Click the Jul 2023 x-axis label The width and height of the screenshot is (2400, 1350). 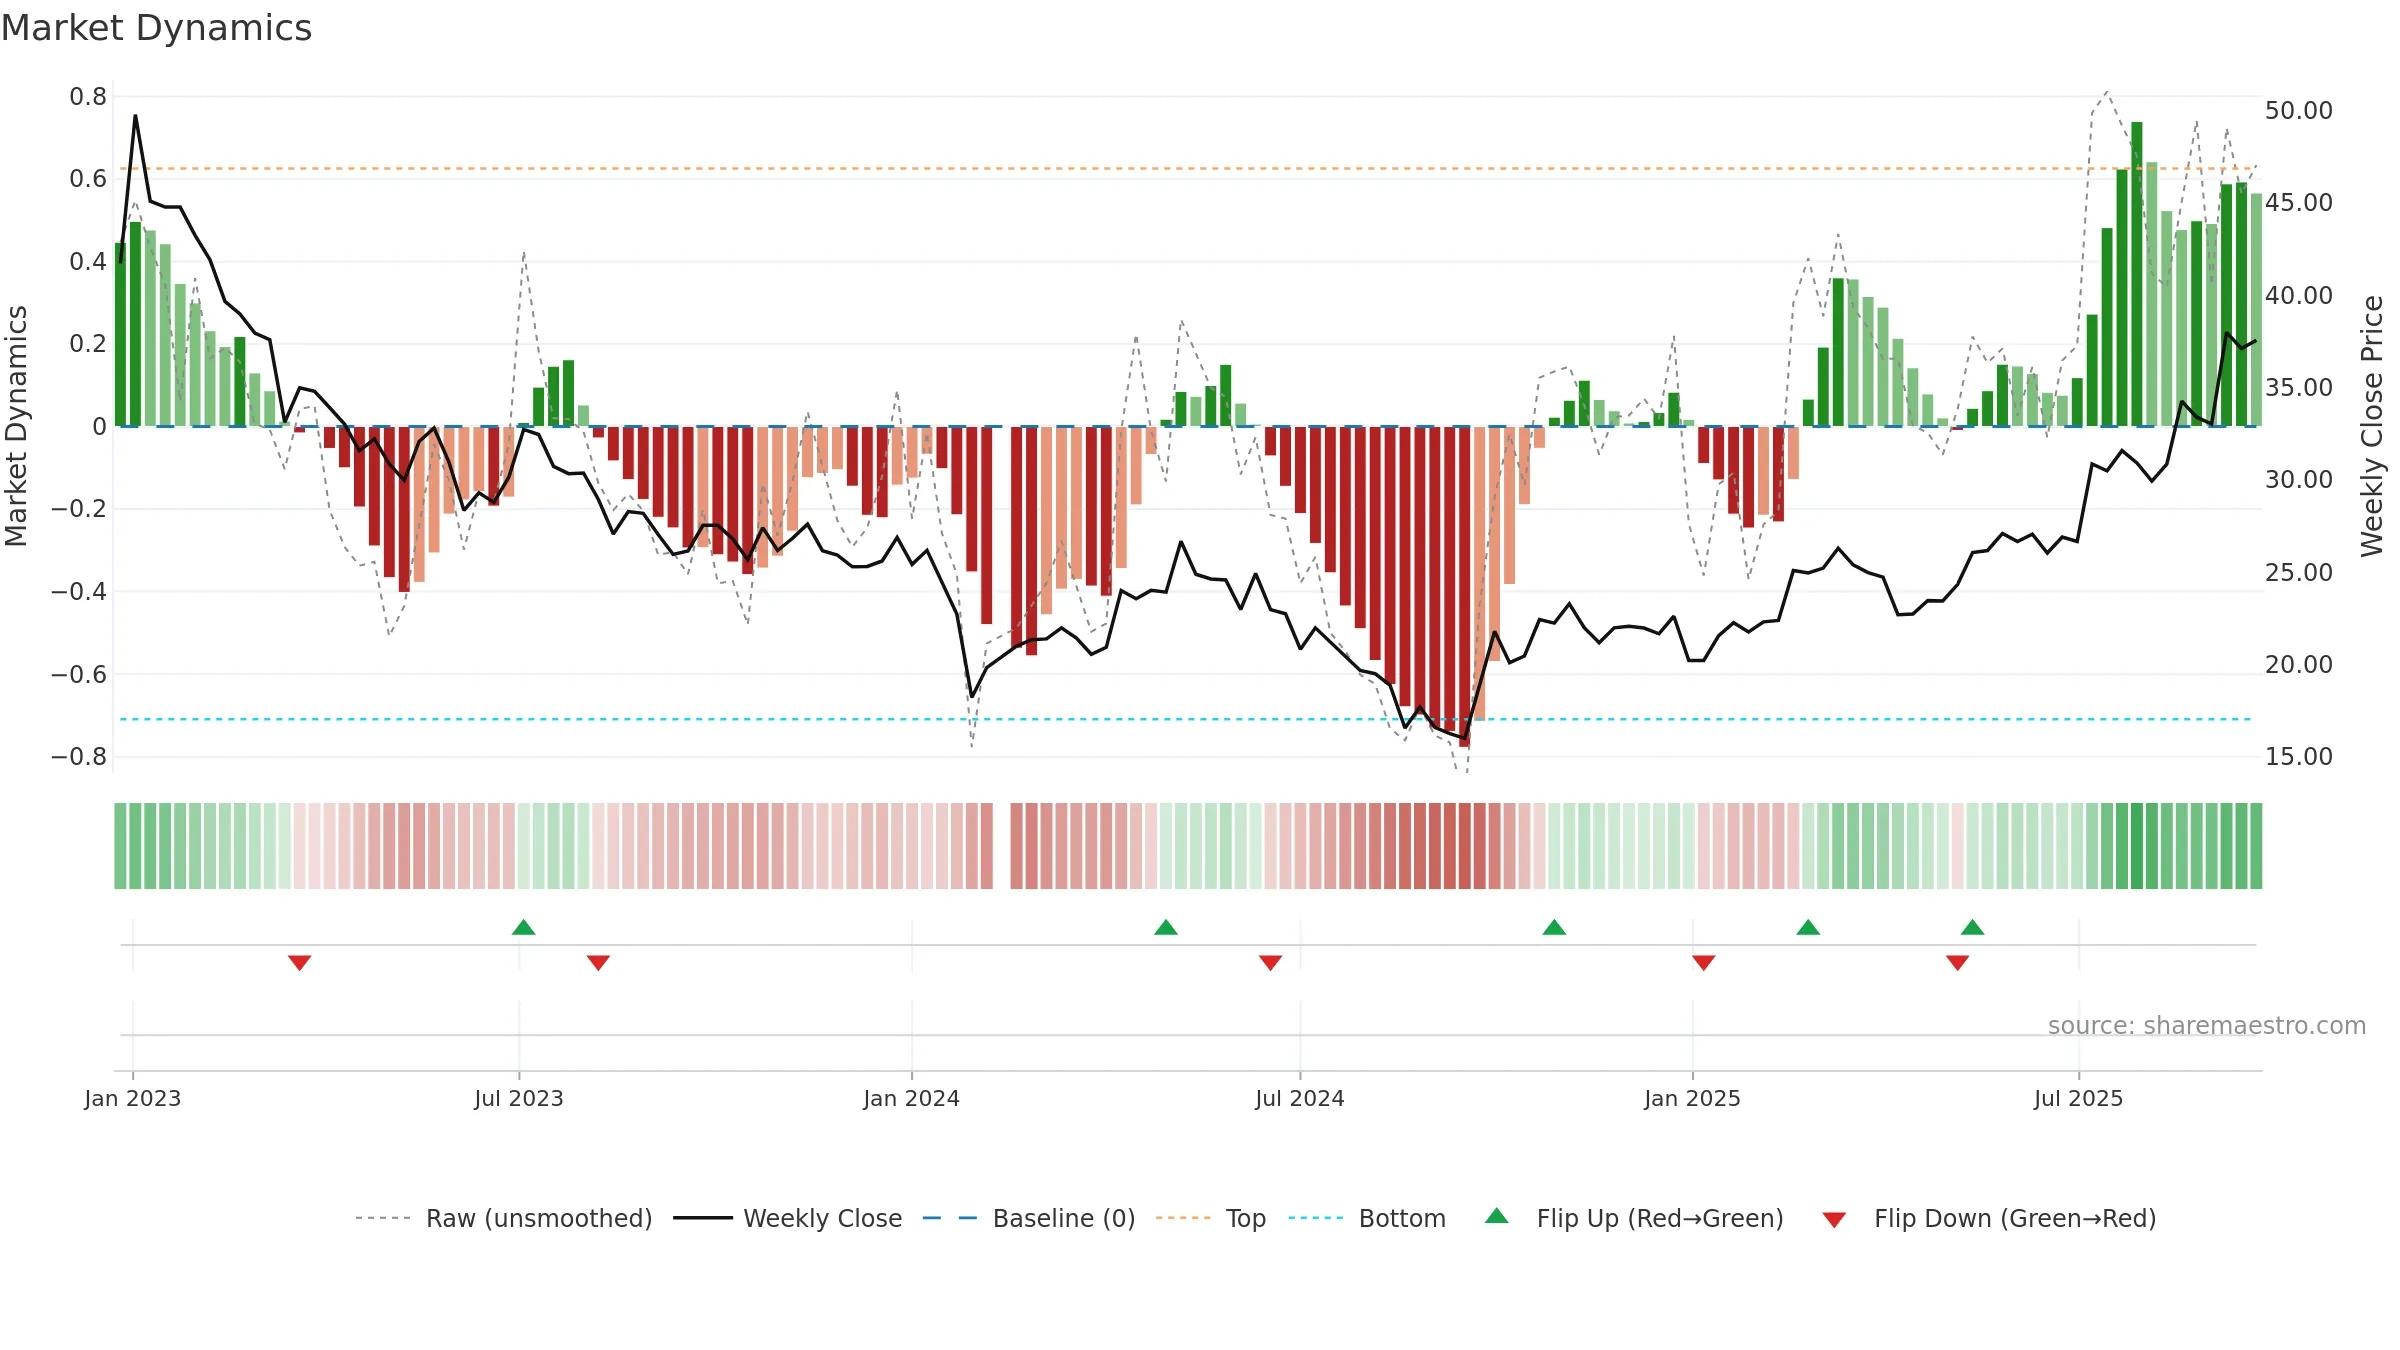pos(519,1098)
